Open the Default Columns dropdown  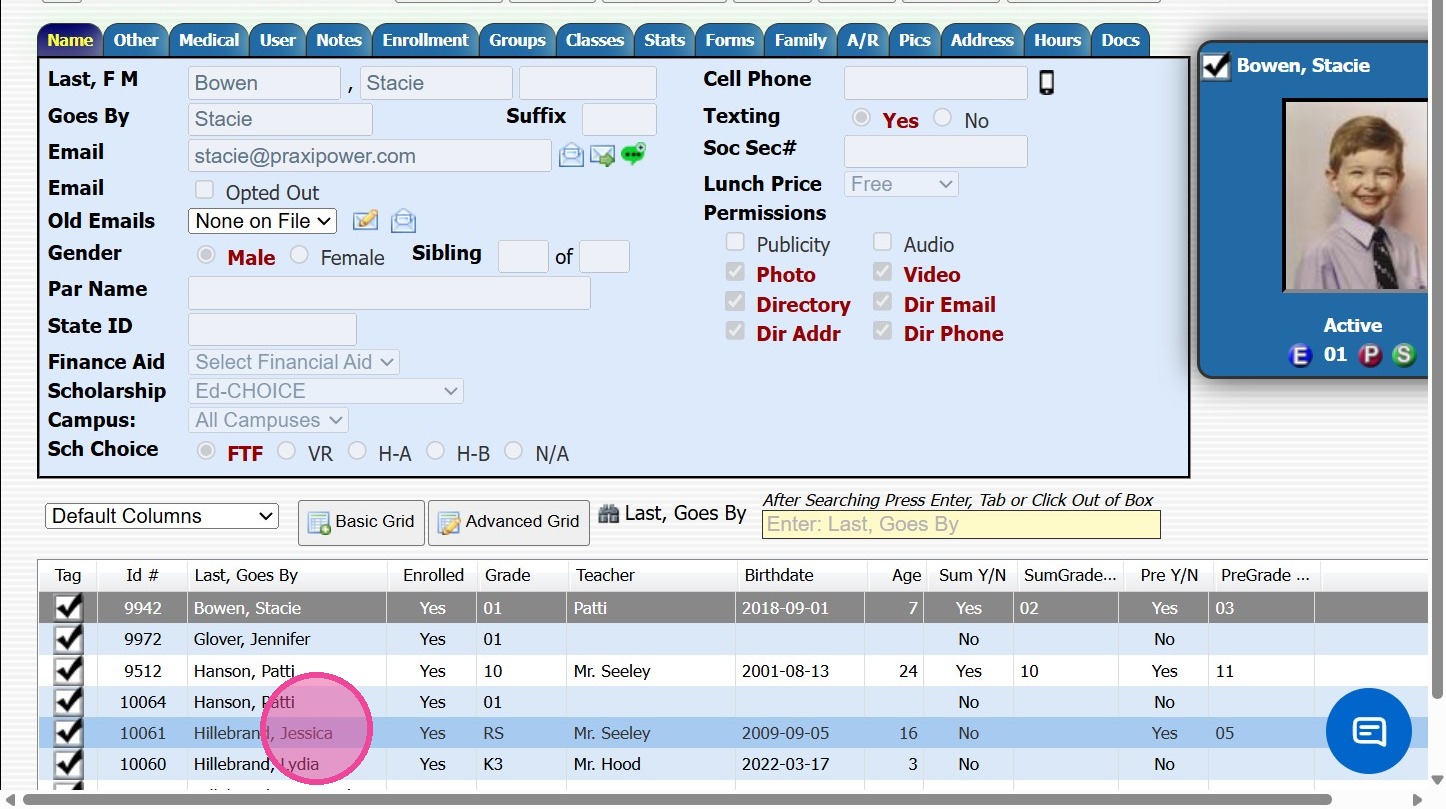coord(162,516)
